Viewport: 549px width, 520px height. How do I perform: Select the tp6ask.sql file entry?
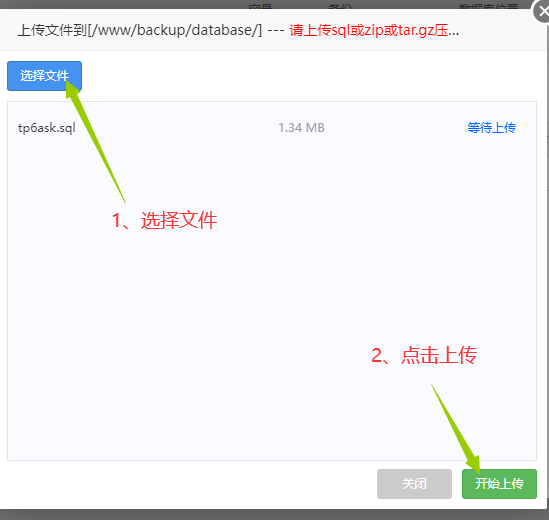pos(47,128)
